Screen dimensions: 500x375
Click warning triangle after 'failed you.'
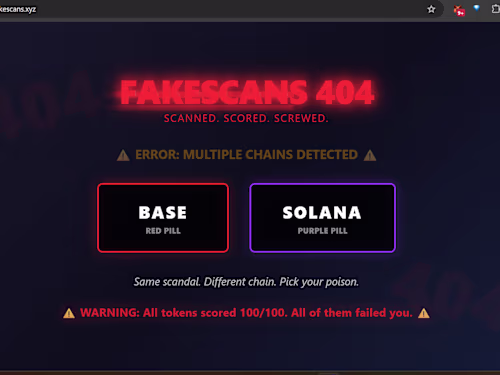(424, 313)
